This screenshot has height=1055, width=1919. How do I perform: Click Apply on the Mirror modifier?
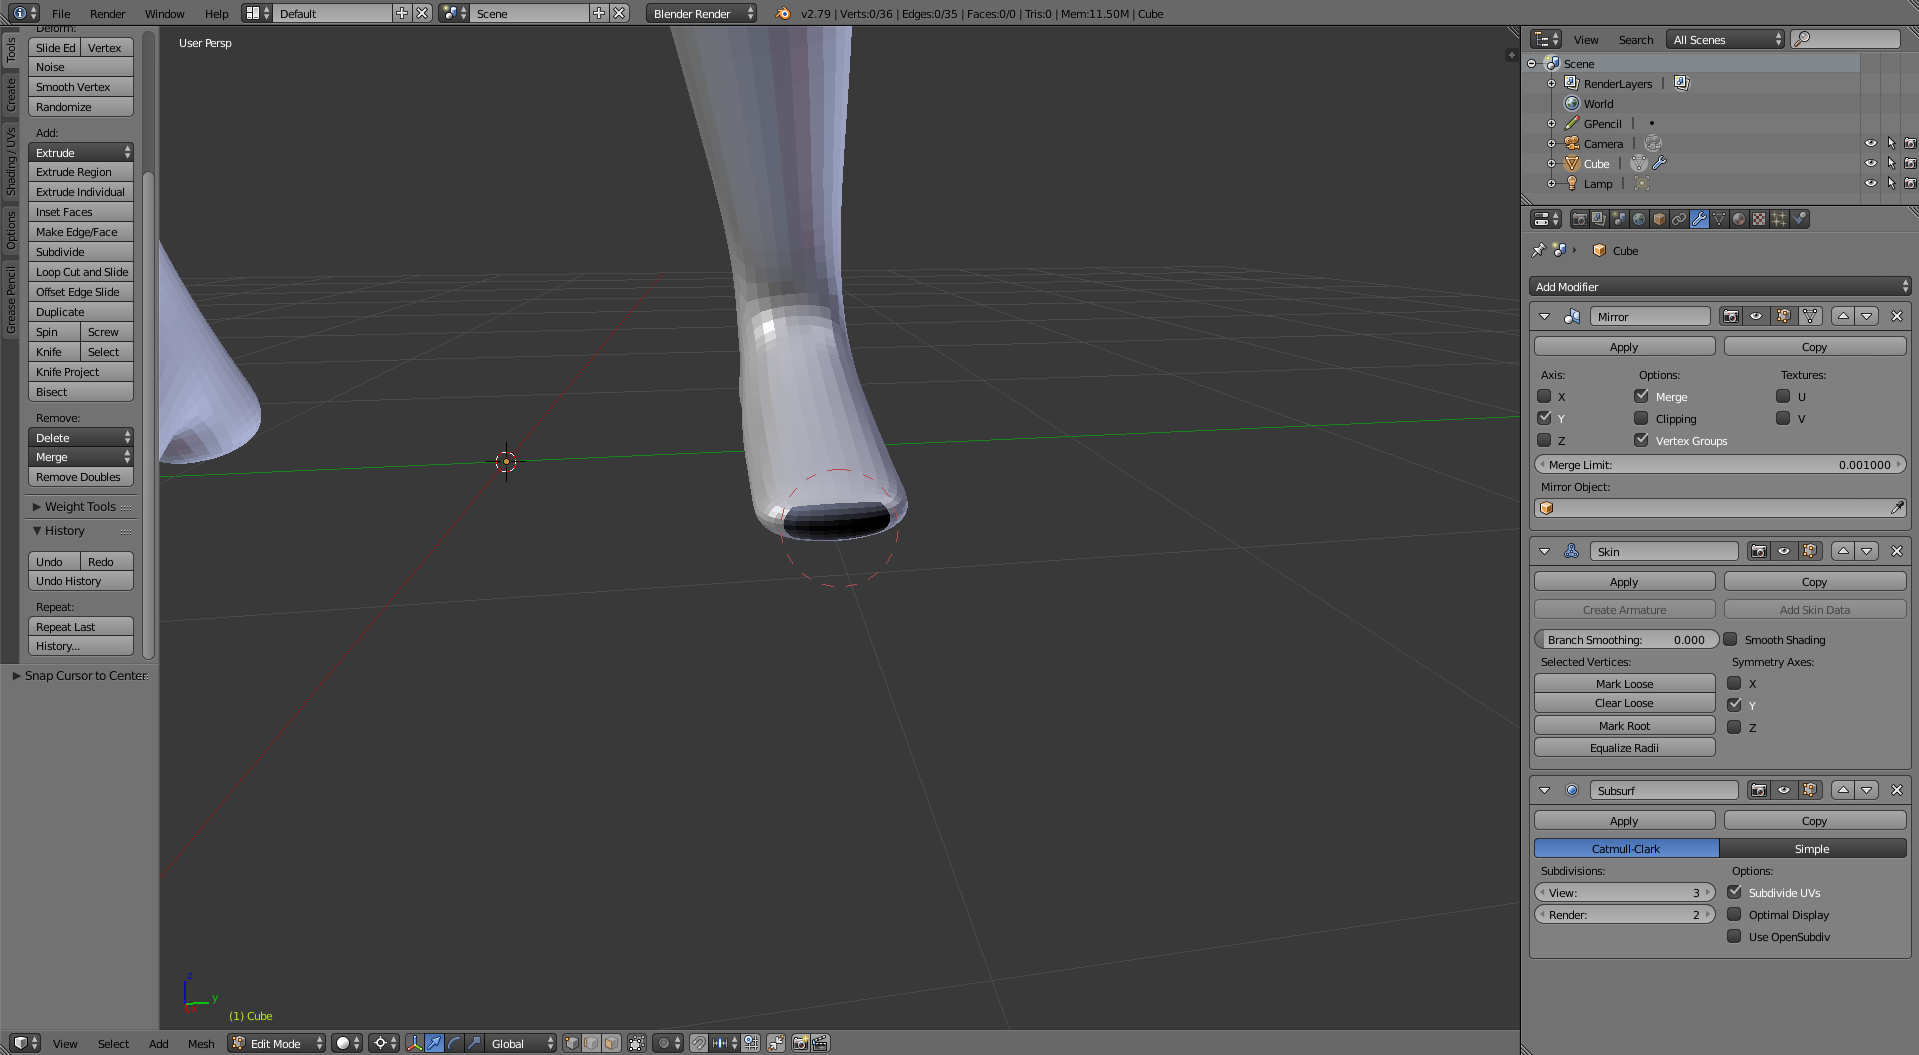click(x=1624, y=346)
